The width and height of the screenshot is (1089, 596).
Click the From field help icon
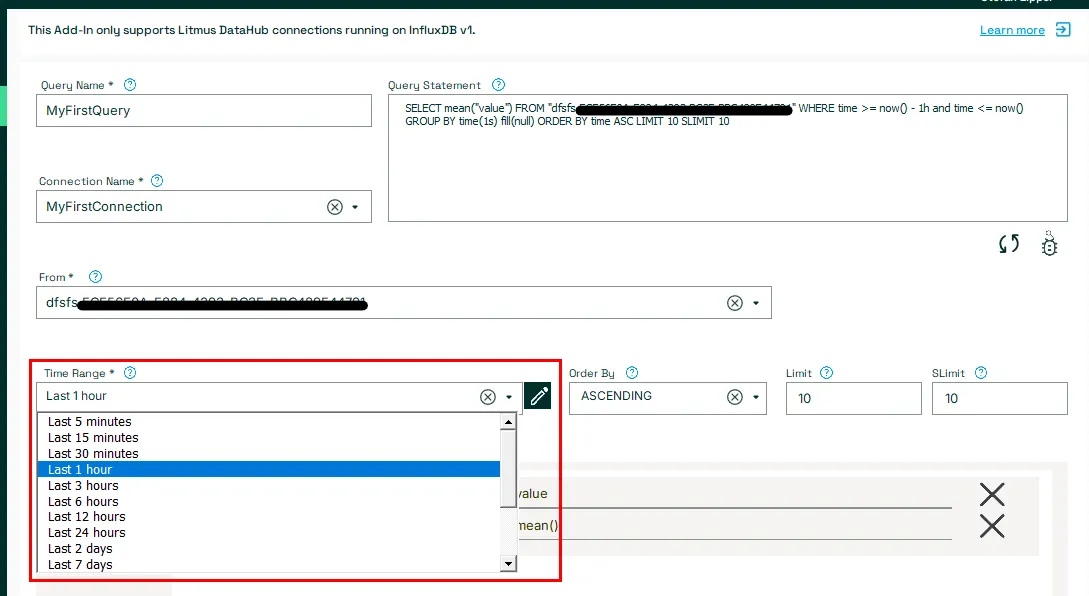(x=95, y=276)
